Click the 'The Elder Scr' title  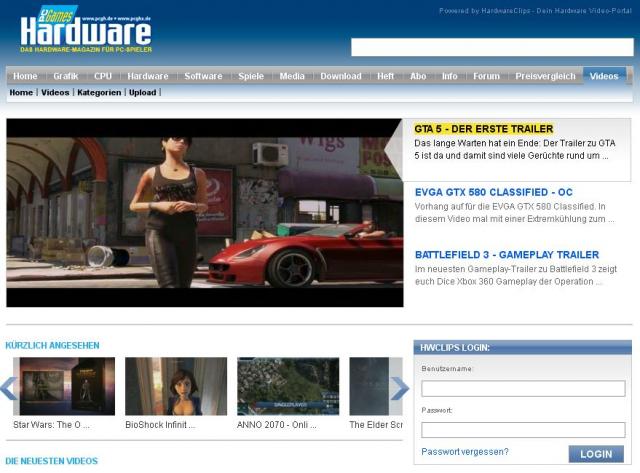(376, 425)
